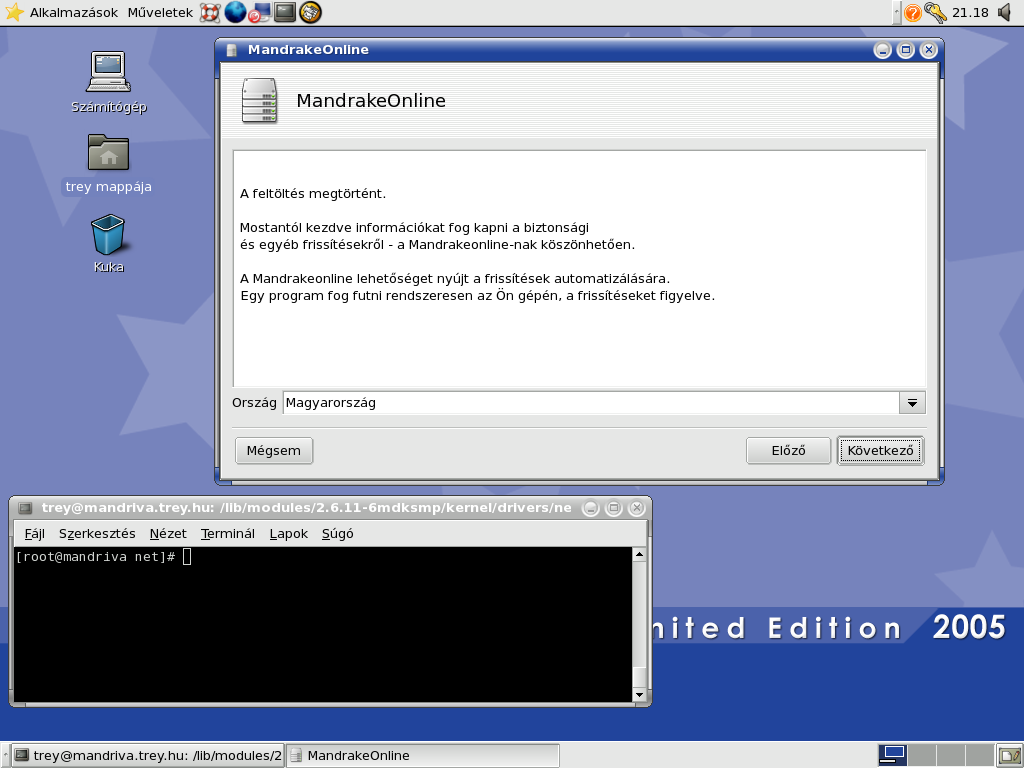The height and width of the screenshot is (768, 1024).
Task: Click the Mégsem cancel button
Action: pos(274,451)
